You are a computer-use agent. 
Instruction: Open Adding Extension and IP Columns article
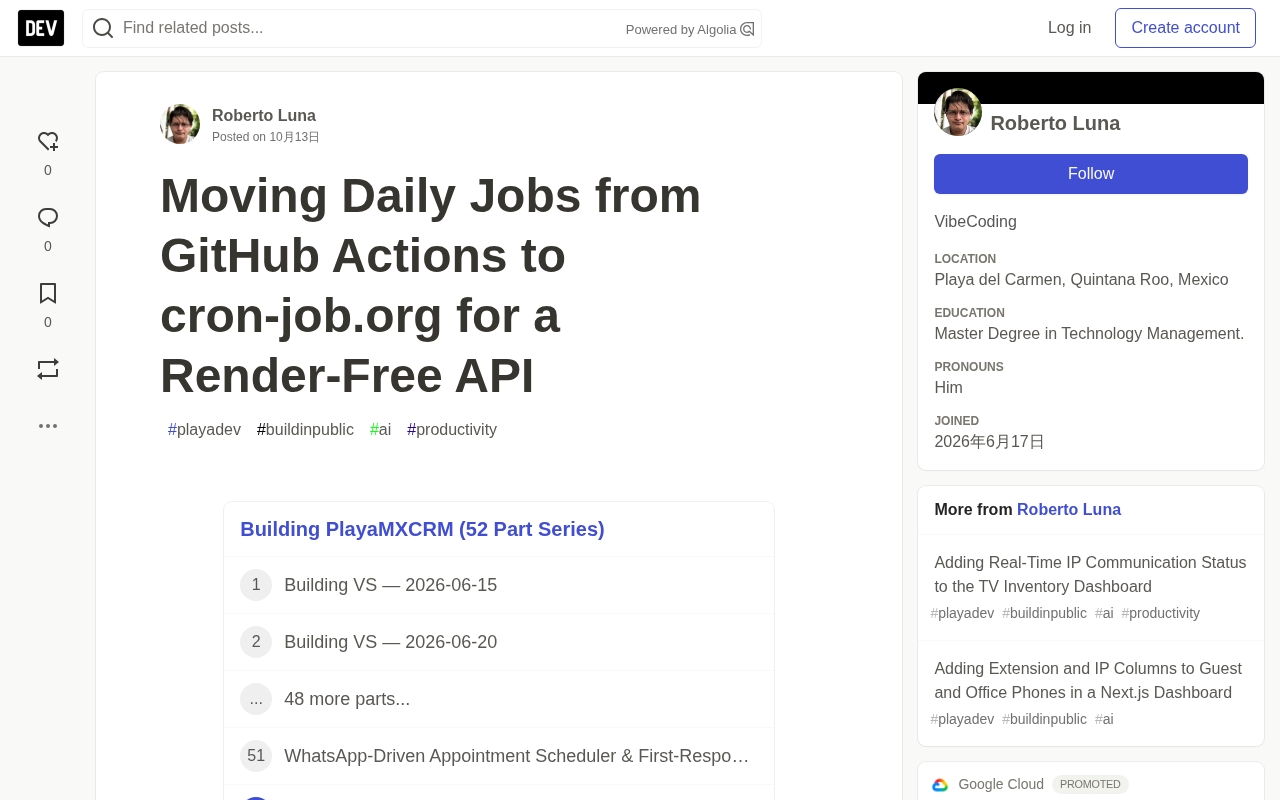[x=1088, y=680]
